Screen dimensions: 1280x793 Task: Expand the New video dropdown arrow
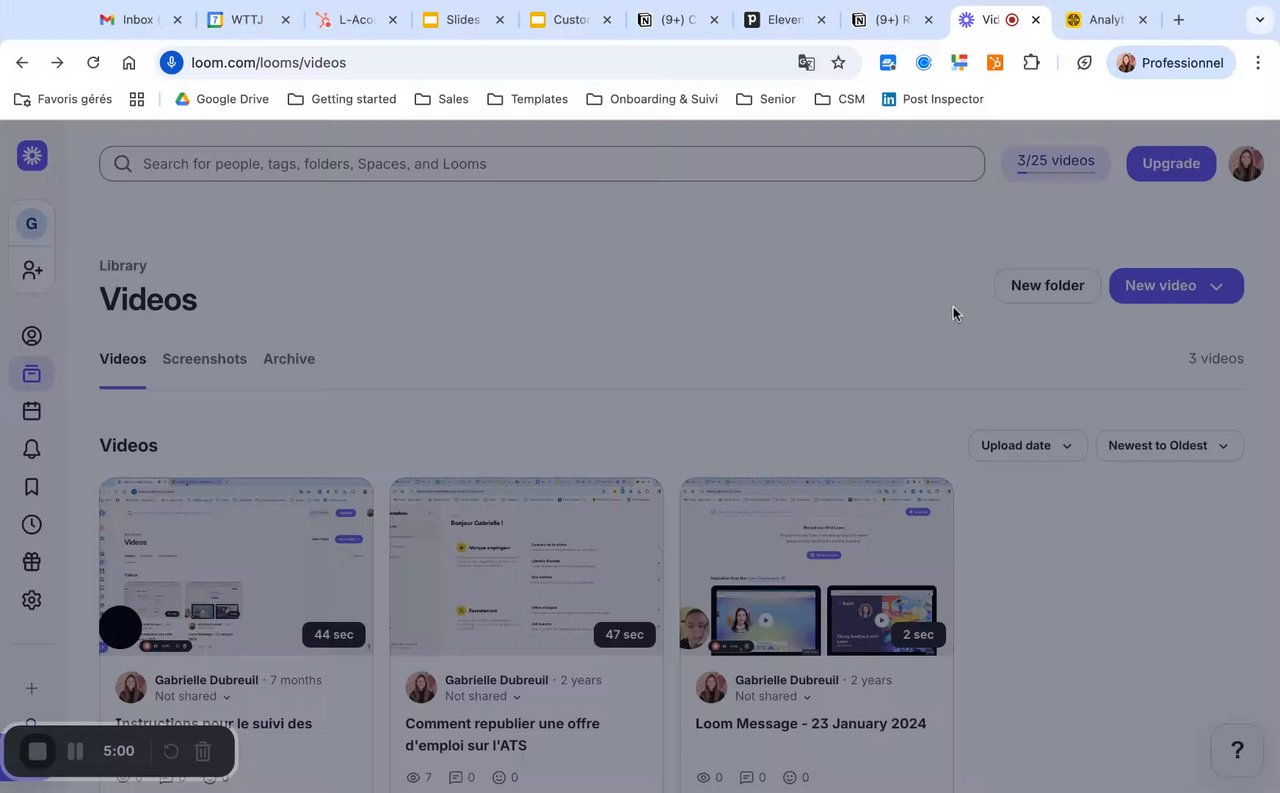point(1217,286)
